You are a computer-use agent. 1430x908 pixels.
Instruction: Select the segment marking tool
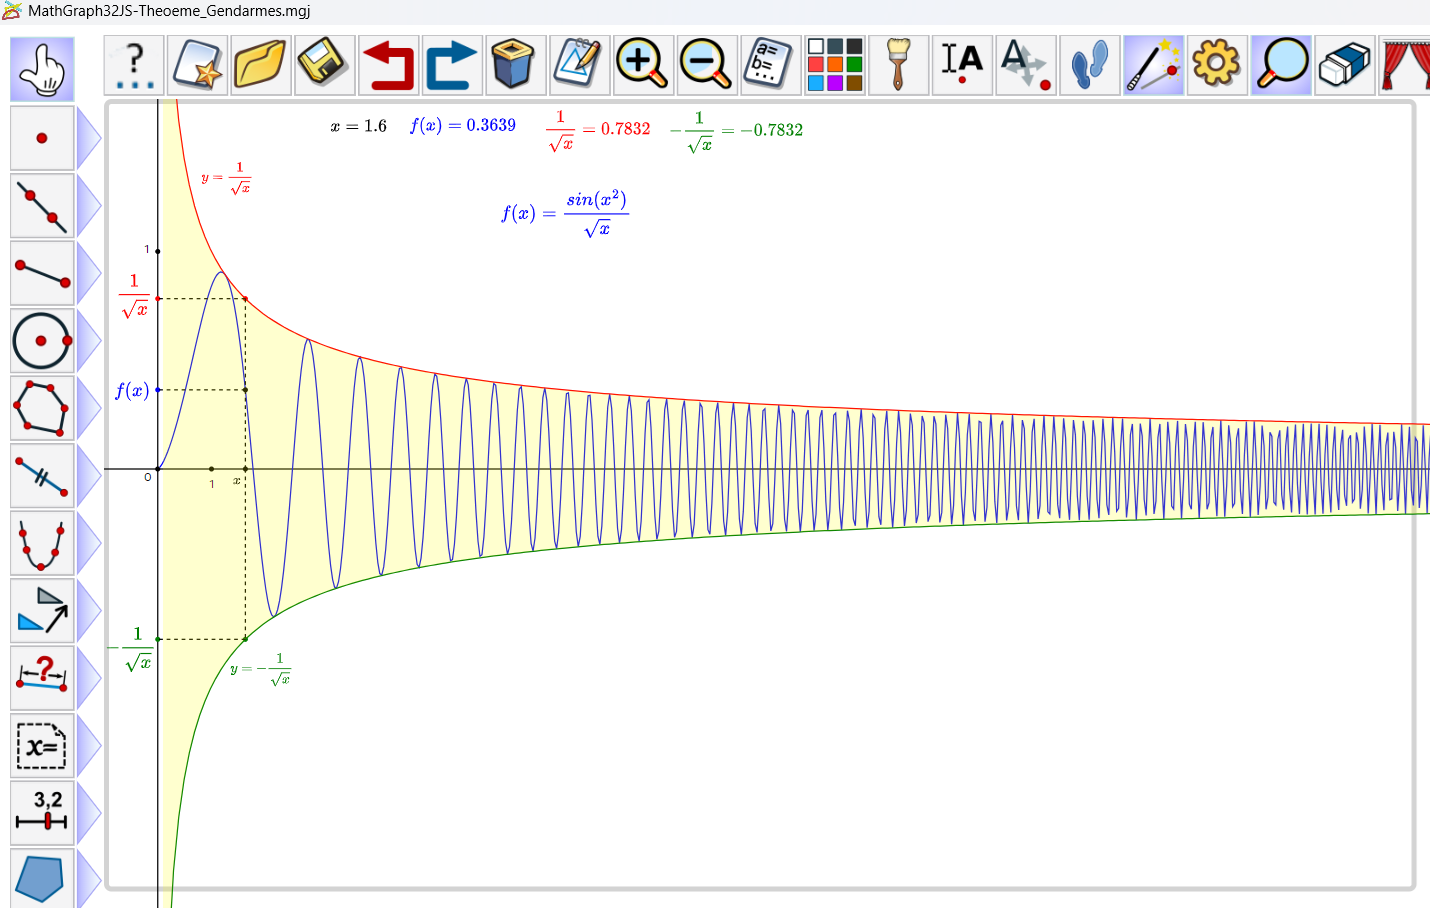pyautogui.click(x=42, y=476)
